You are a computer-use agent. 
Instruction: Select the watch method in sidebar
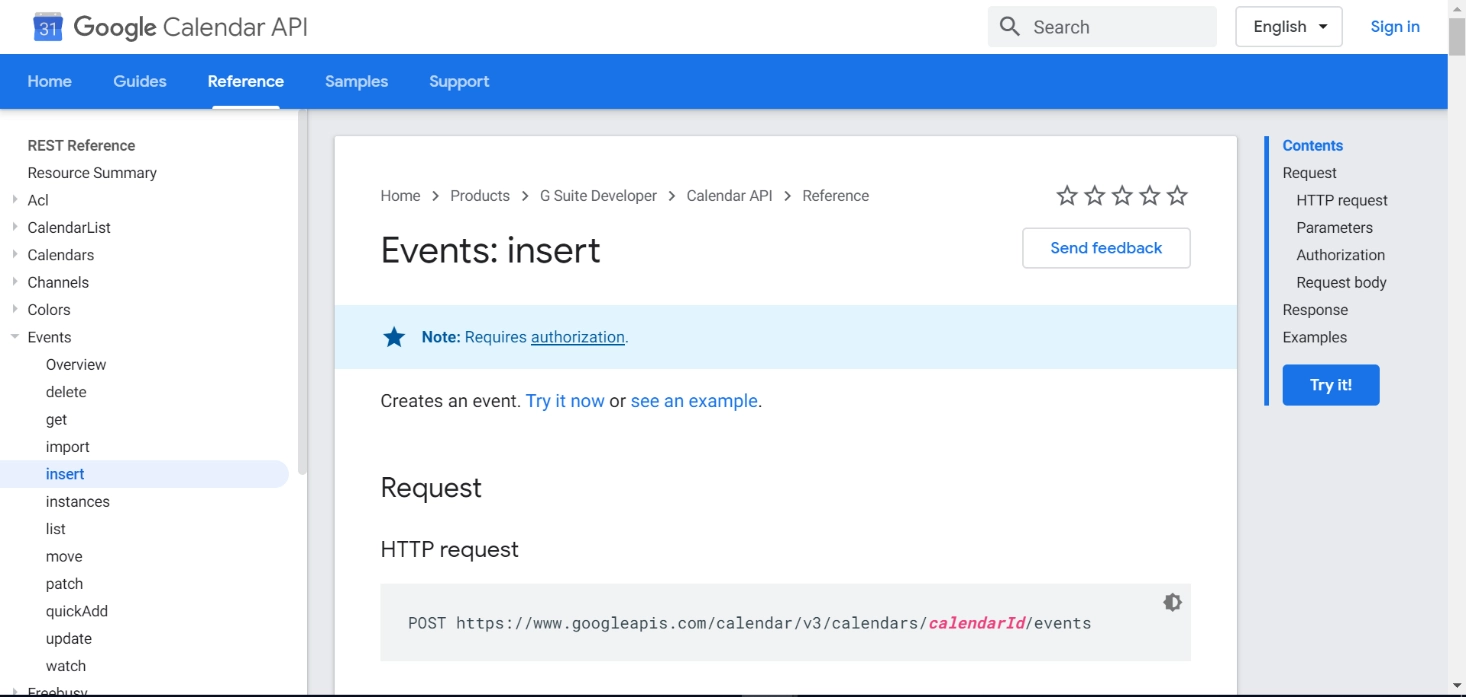click(x=66, y=666)
